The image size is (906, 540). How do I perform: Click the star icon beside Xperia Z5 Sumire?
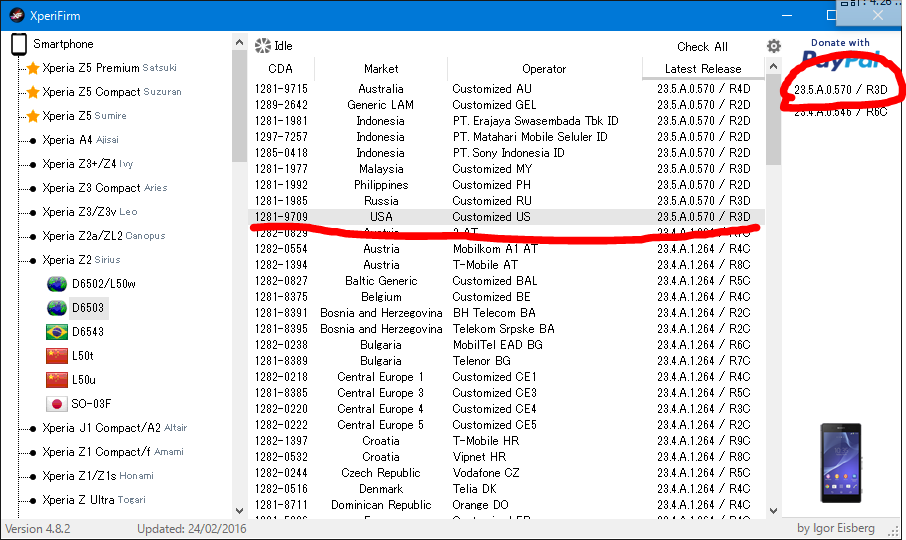[x=33, y=116]
